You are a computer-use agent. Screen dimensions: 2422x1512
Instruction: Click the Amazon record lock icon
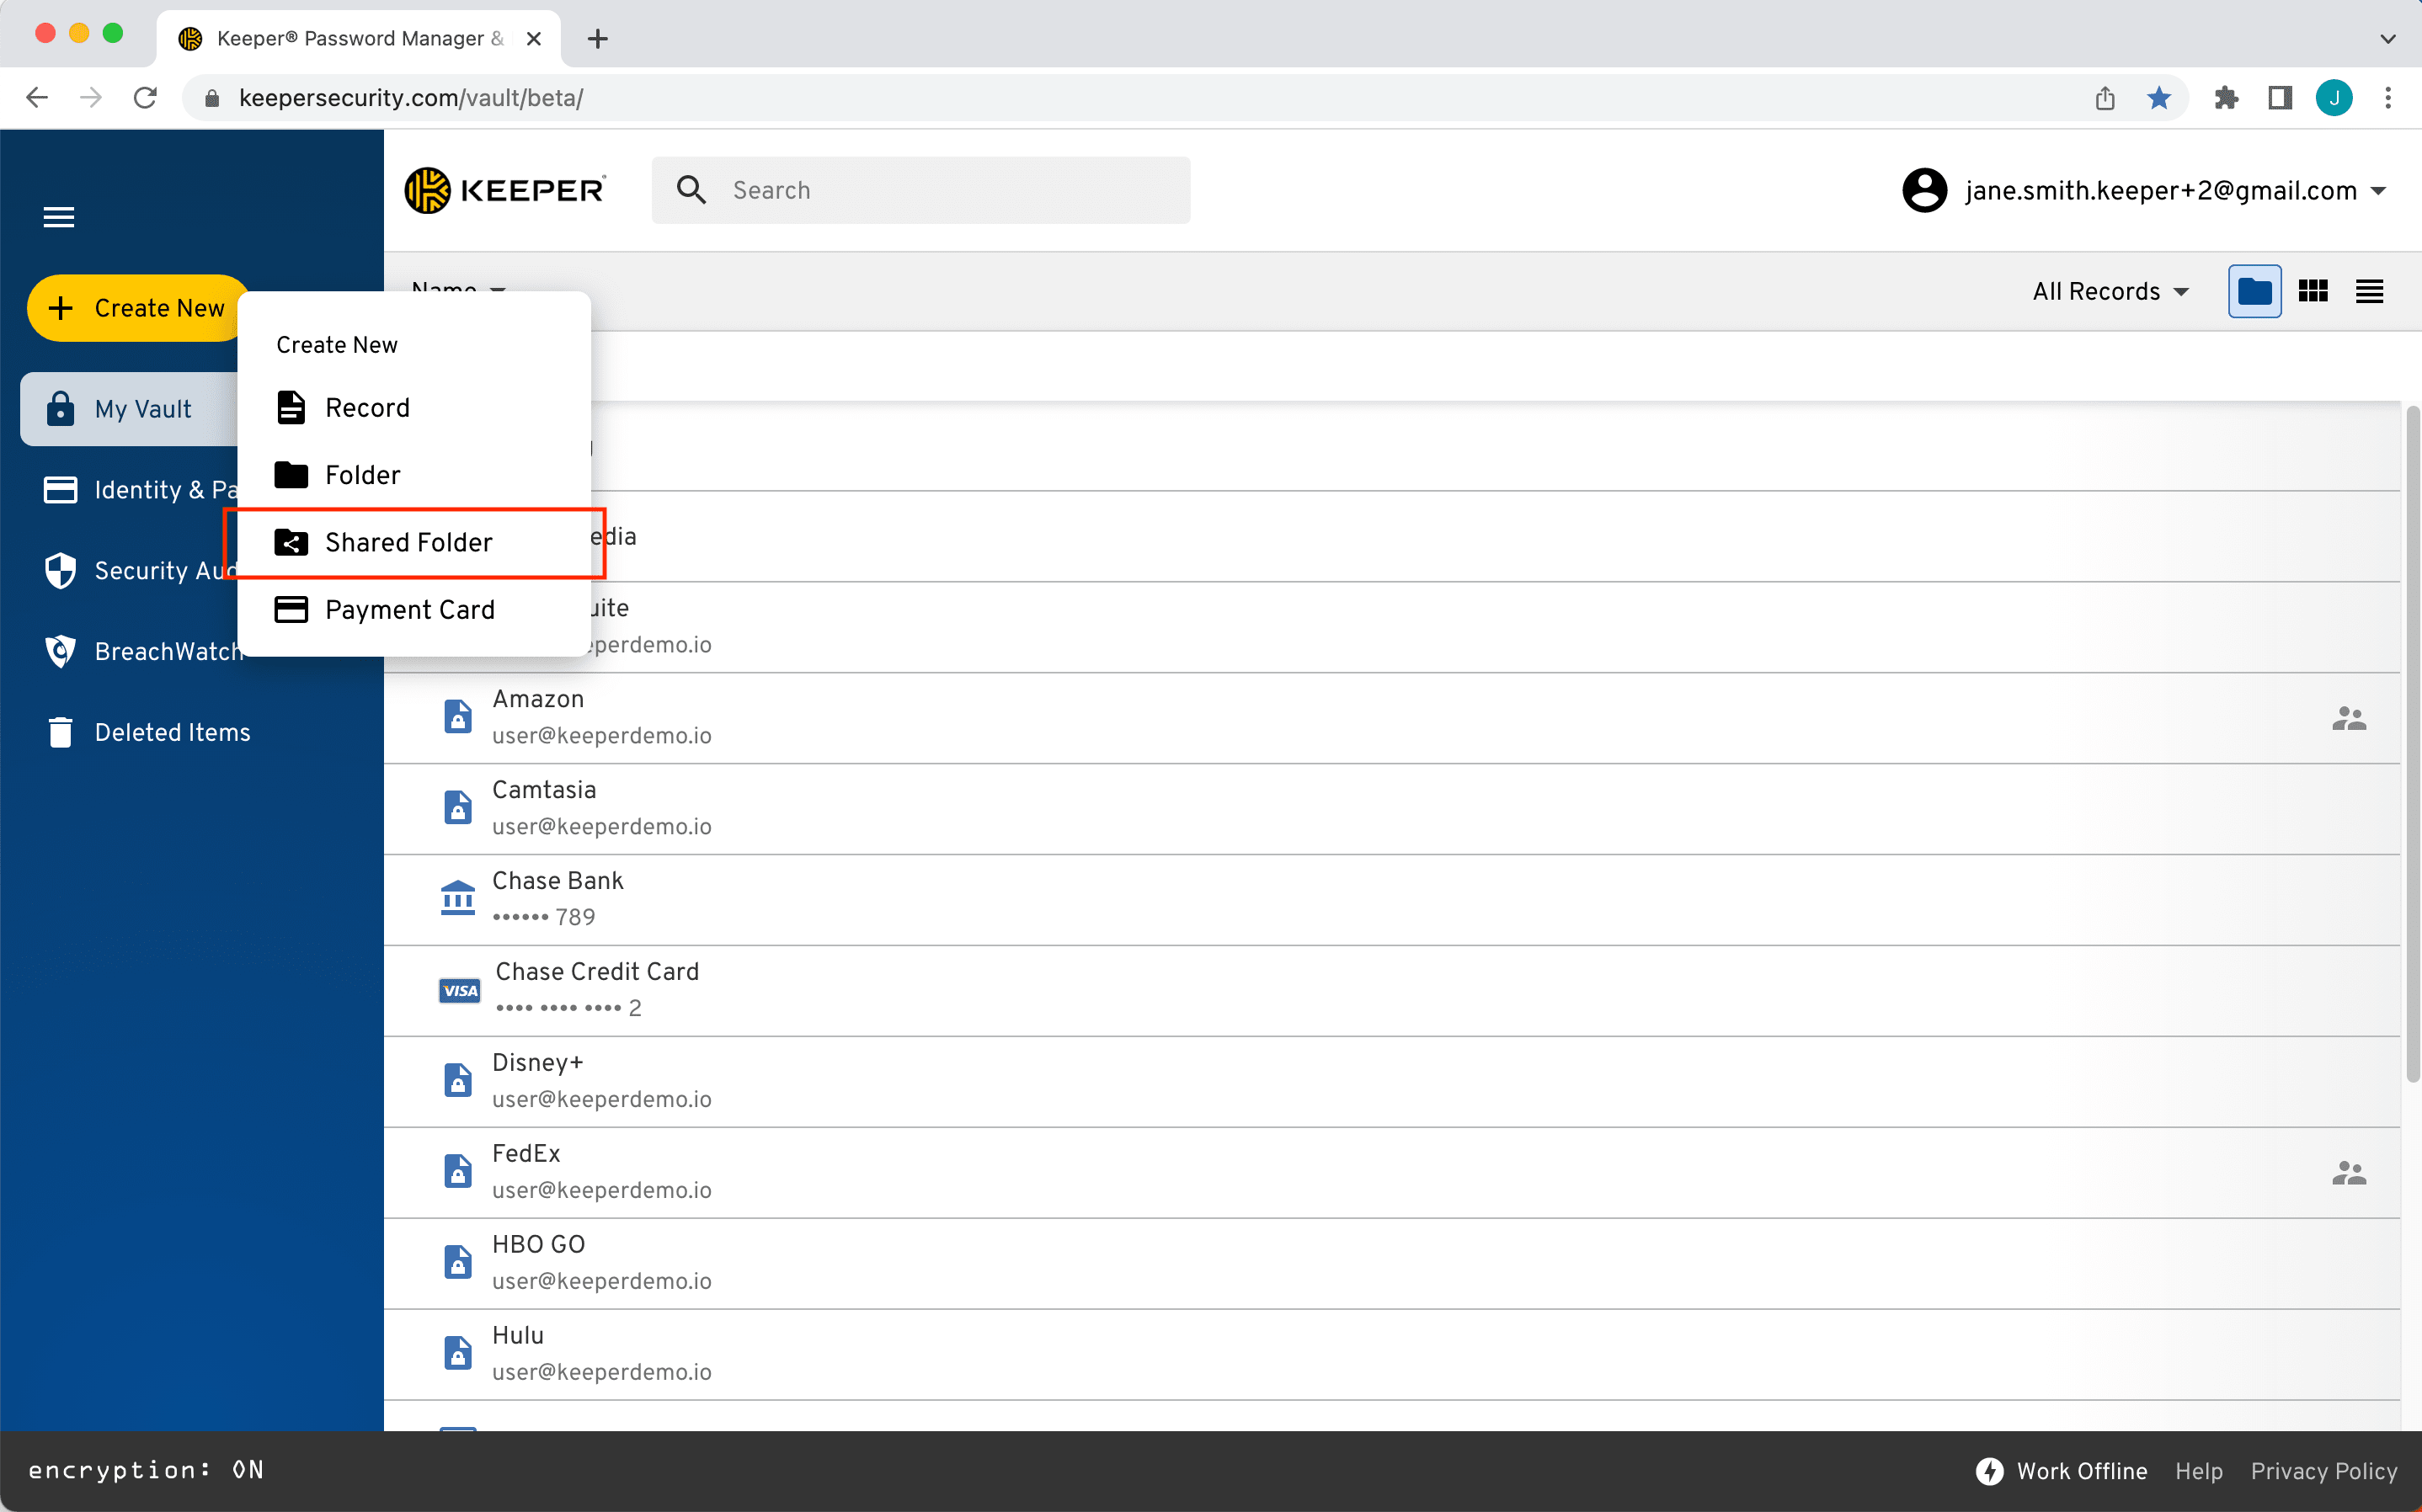pyautogui.click(x=458, y=717)
